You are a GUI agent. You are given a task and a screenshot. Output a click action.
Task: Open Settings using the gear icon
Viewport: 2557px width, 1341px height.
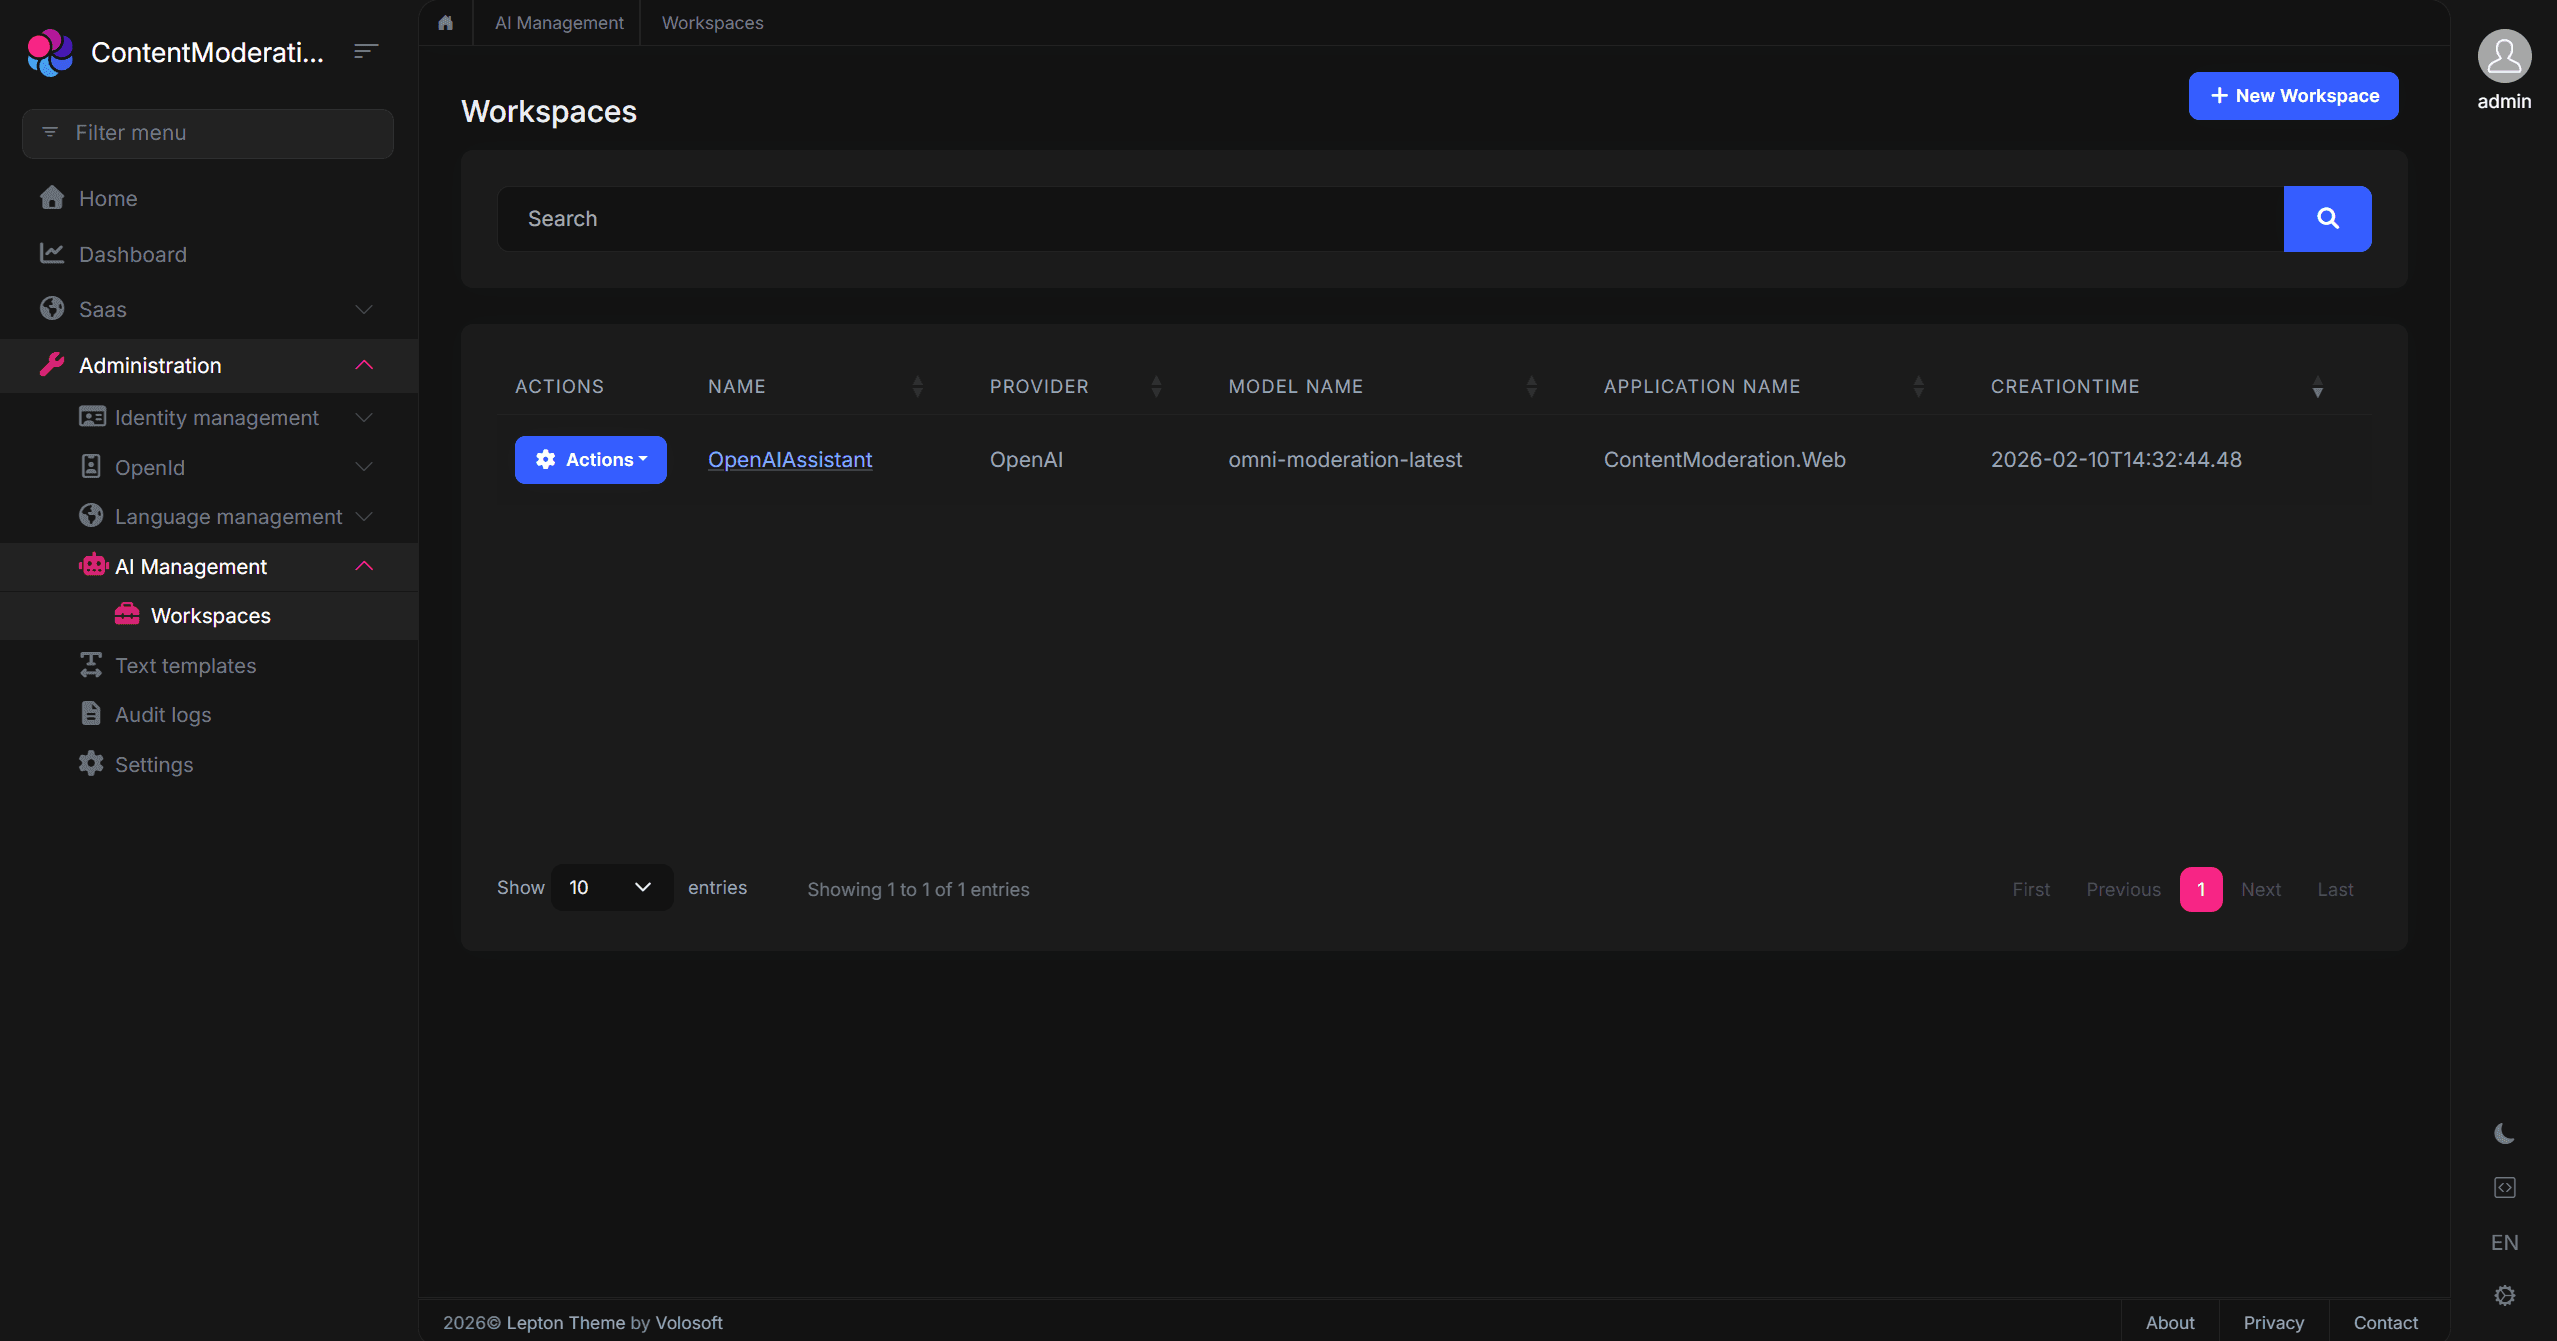pyautogui.click(x=90, y=764)
